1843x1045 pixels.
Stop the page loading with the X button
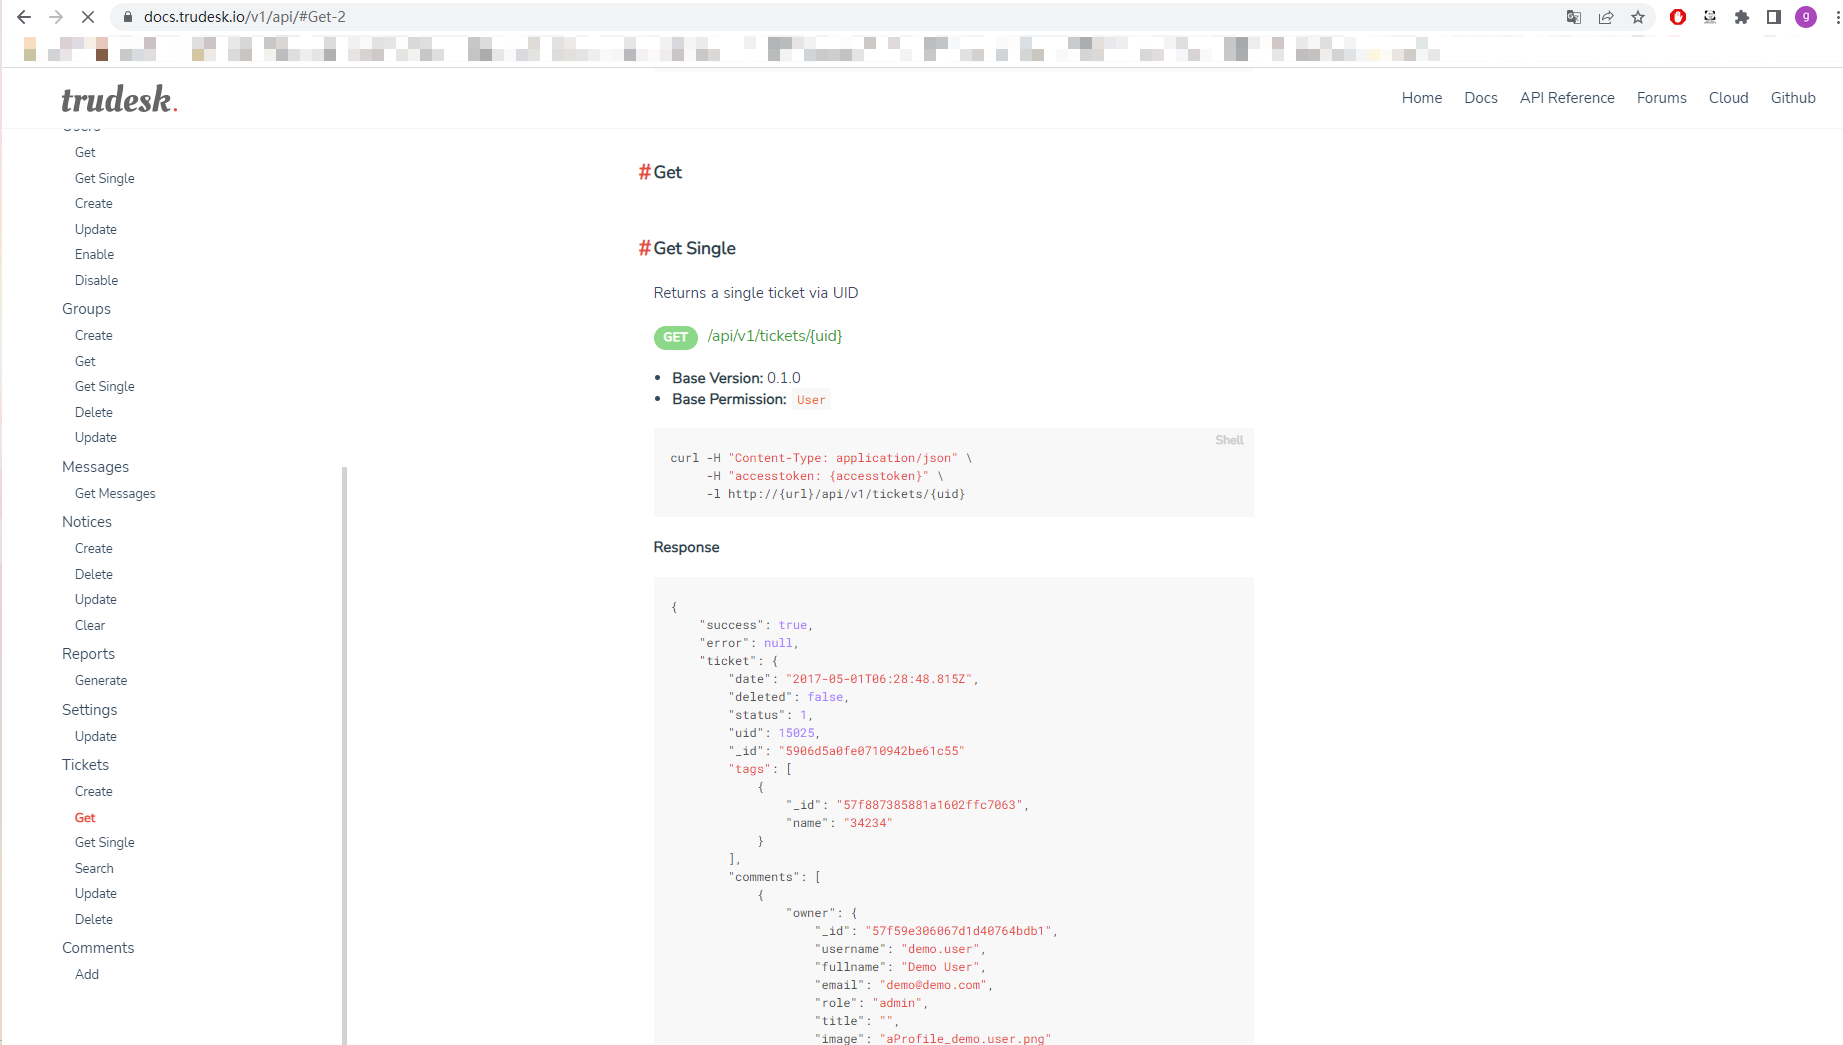pos(88,17)
